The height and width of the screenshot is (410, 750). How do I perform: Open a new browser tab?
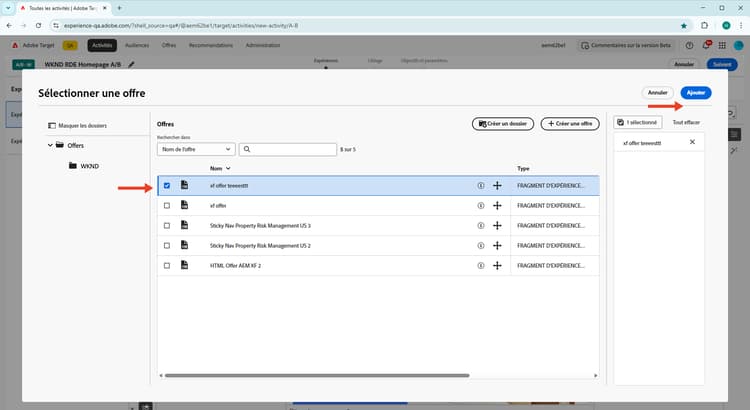tap(119, 8)
